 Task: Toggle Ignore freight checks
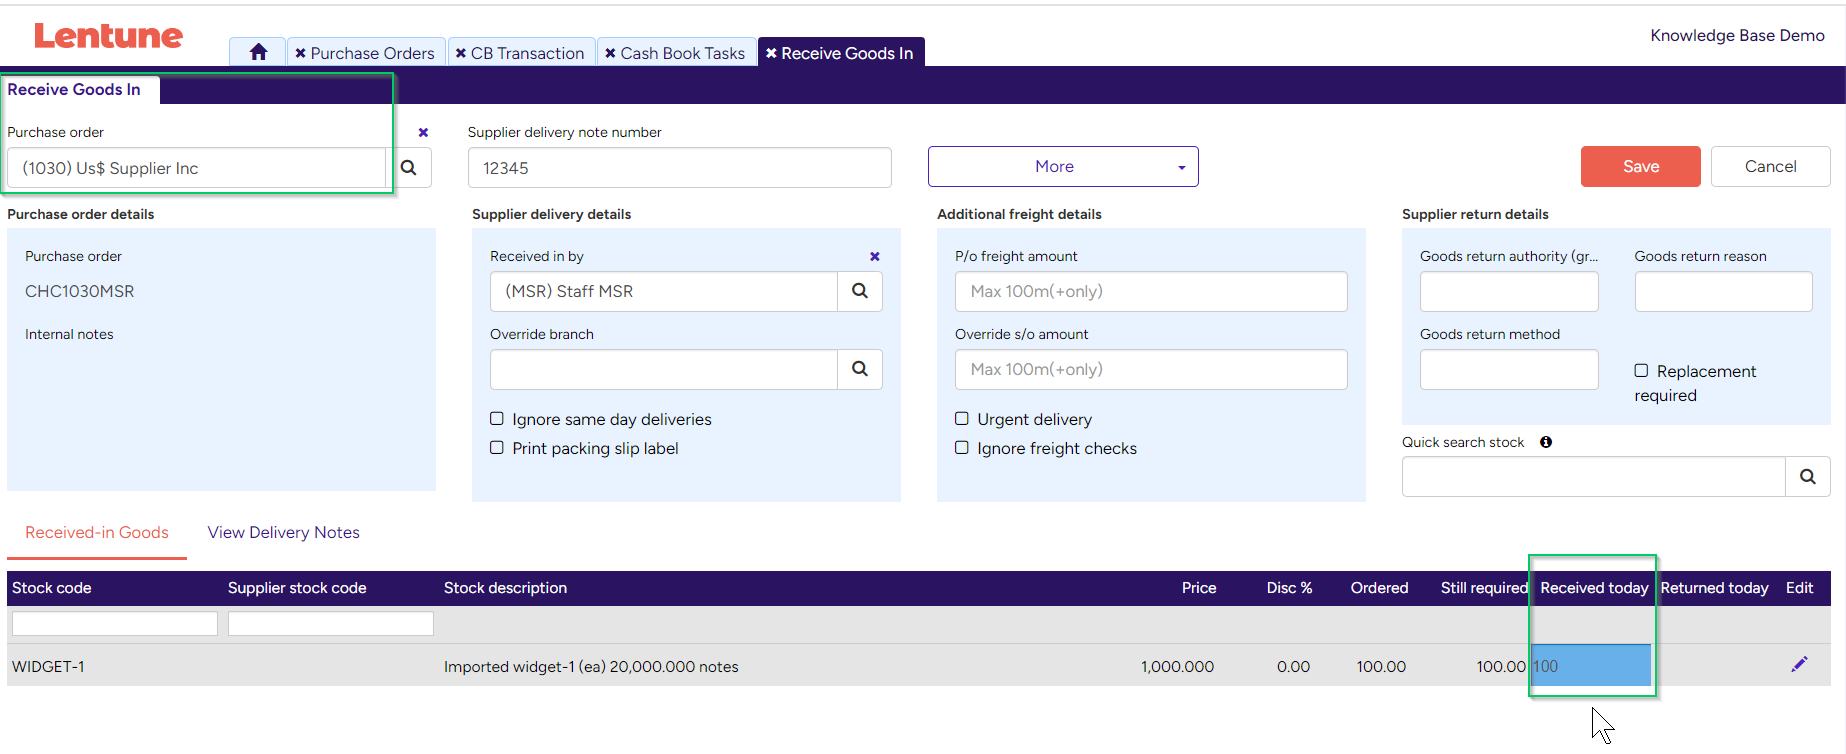(x=962, y=447)
